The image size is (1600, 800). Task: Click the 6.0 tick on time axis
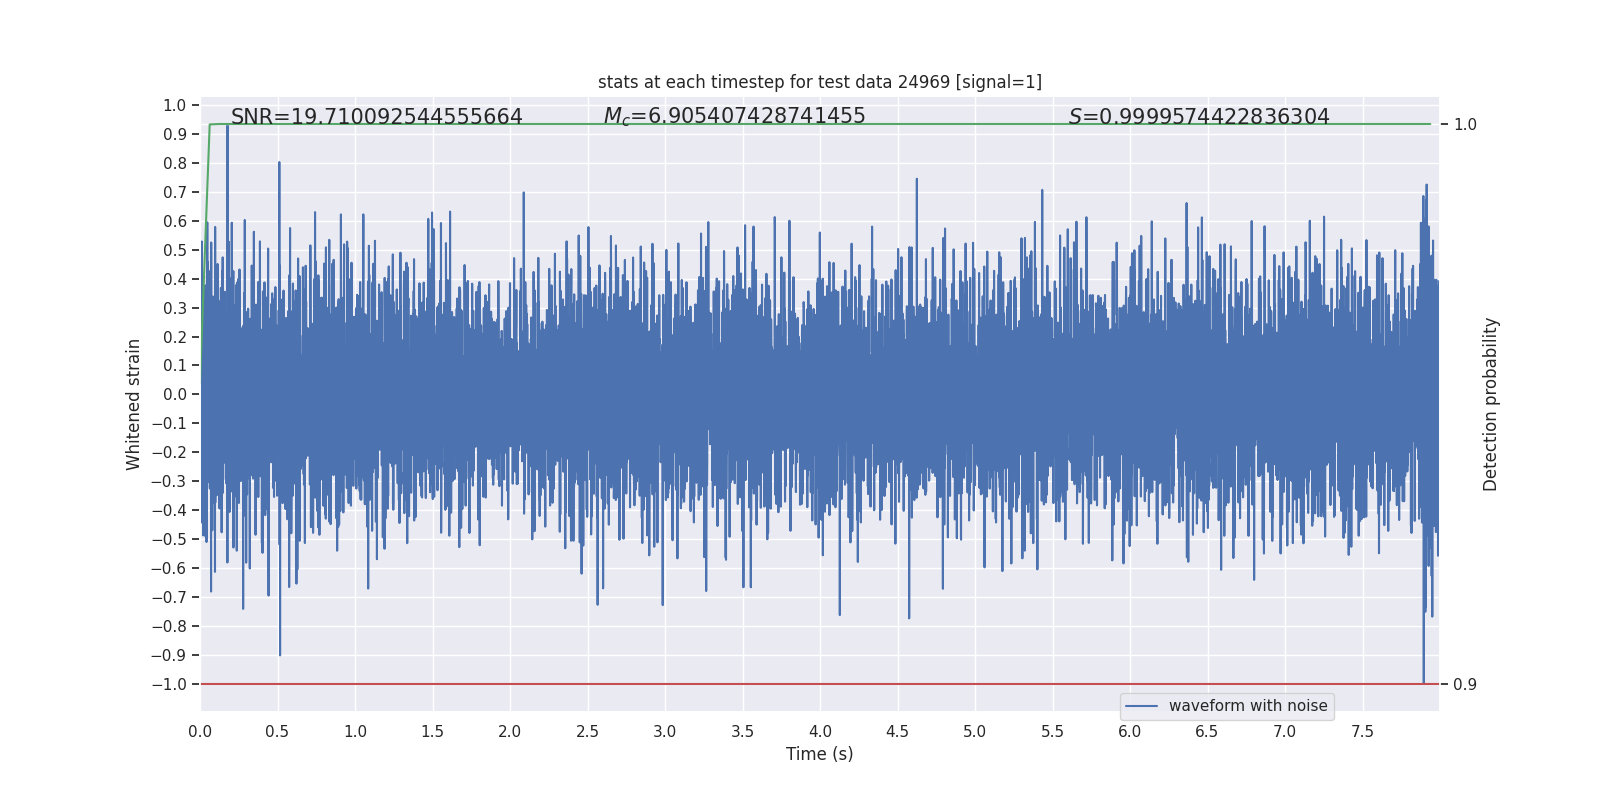tap(1130, 732)
